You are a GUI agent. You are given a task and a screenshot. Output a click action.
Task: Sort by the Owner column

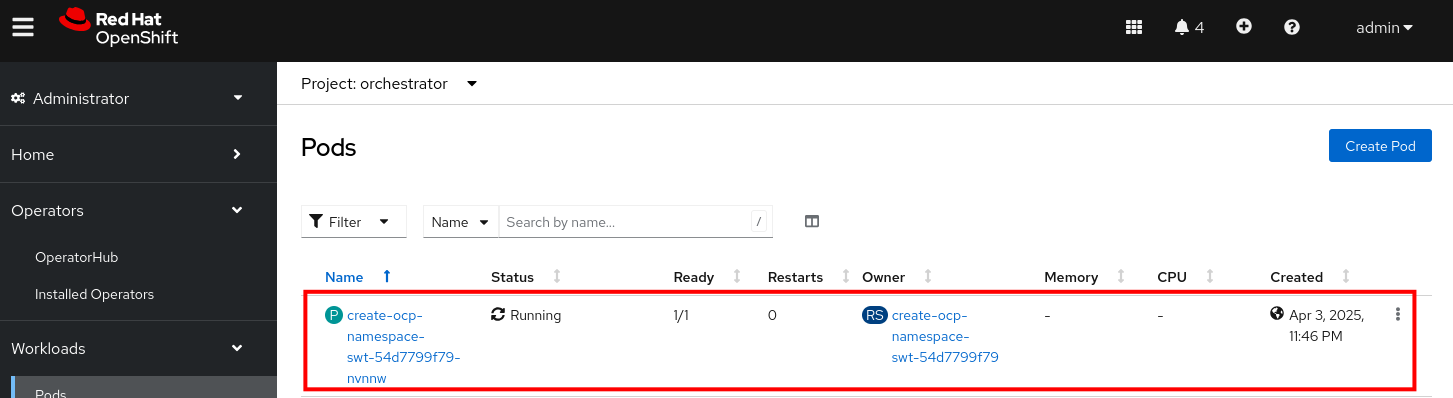897,277
